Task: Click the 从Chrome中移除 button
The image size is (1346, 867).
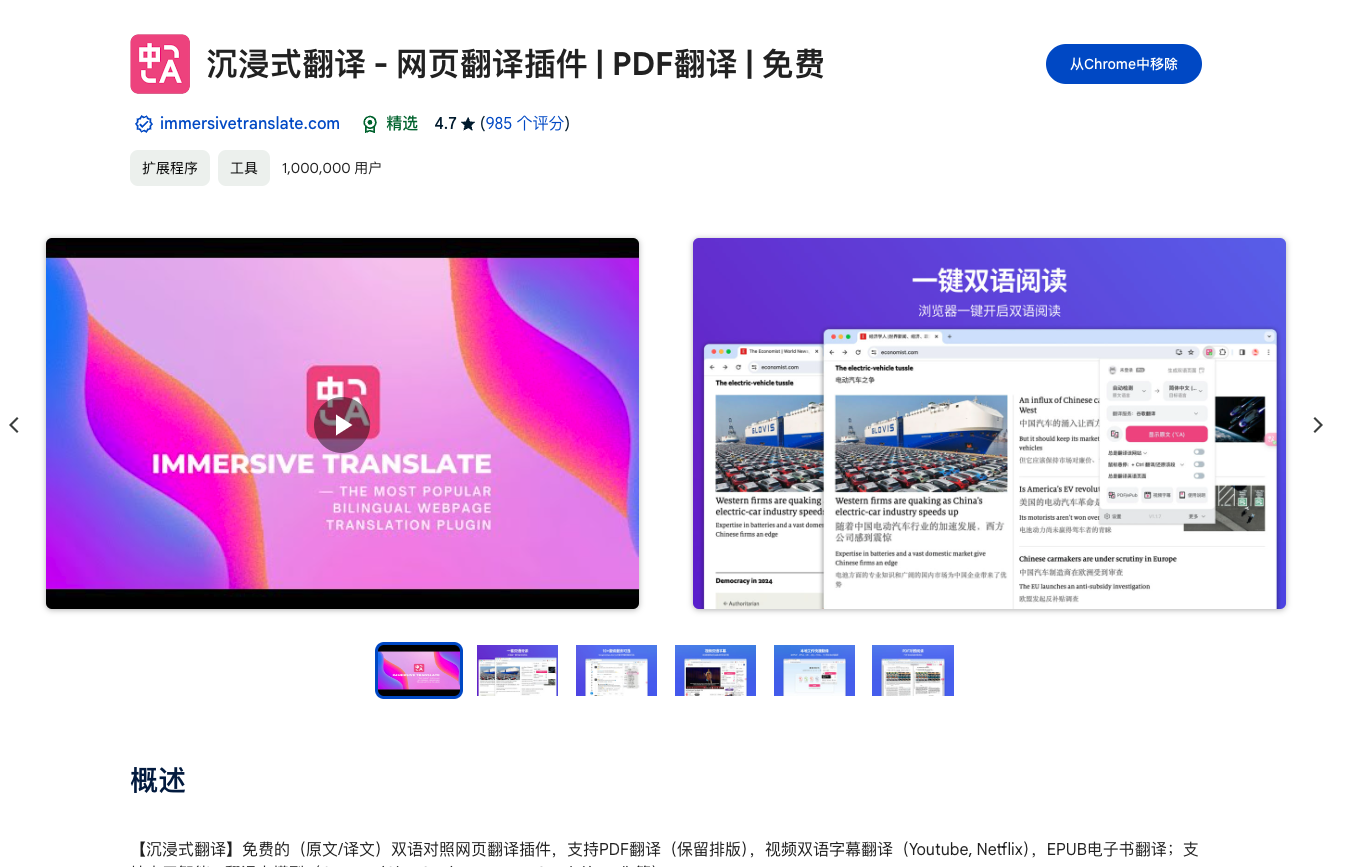Action: coord(1124,64)
